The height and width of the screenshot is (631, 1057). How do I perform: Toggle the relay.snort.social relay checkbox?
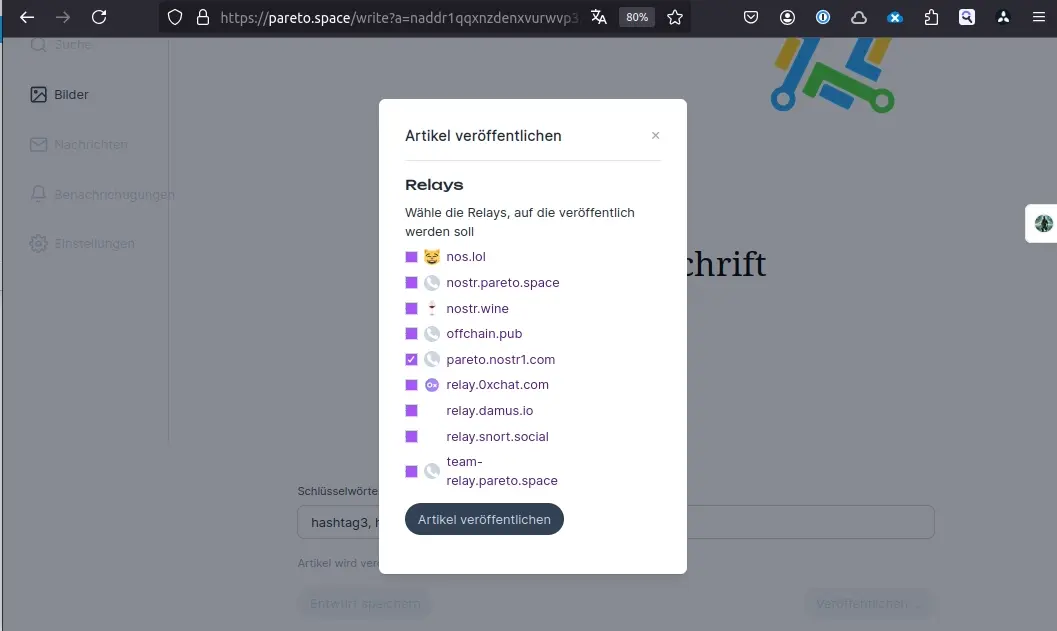[x=411, y=436]
